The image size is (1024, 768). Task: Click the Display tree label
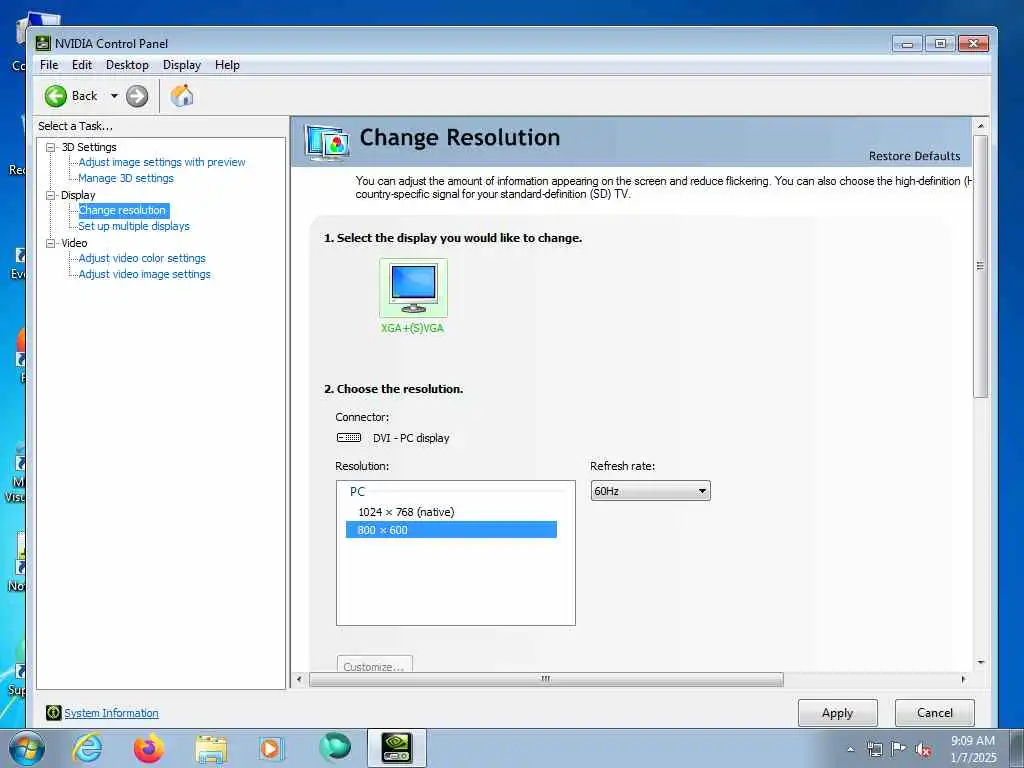pyautogui.click(x=78, y=195)
